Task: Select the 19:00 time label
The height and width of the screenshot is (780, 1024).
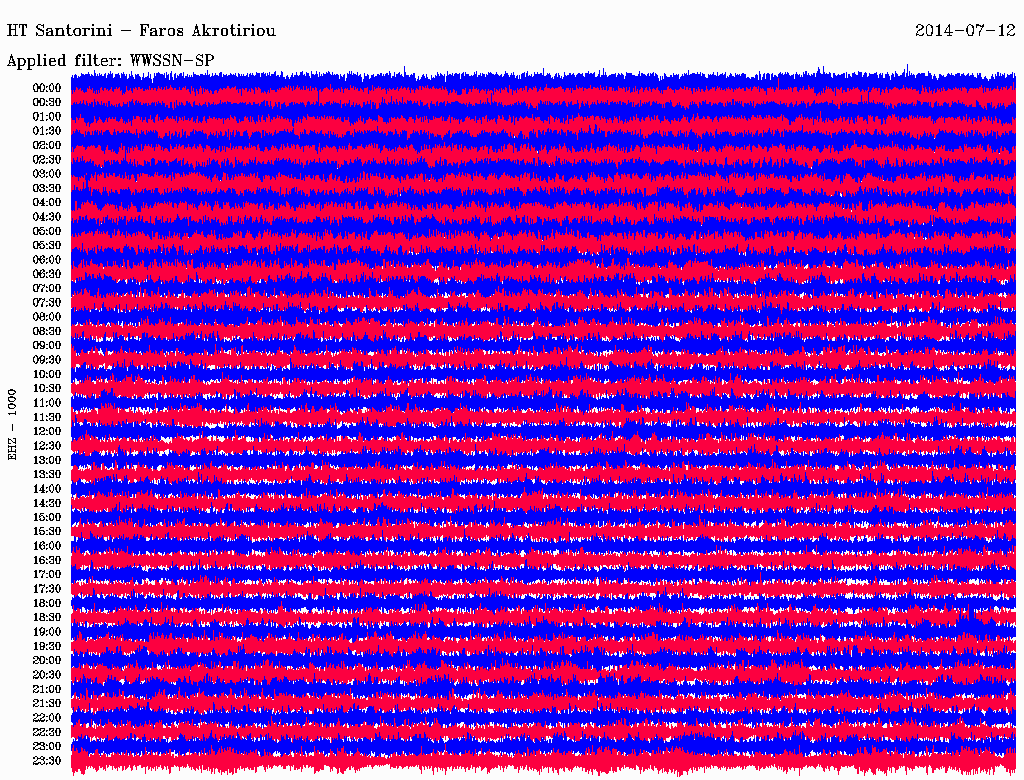Action: [x=47, y=632]
